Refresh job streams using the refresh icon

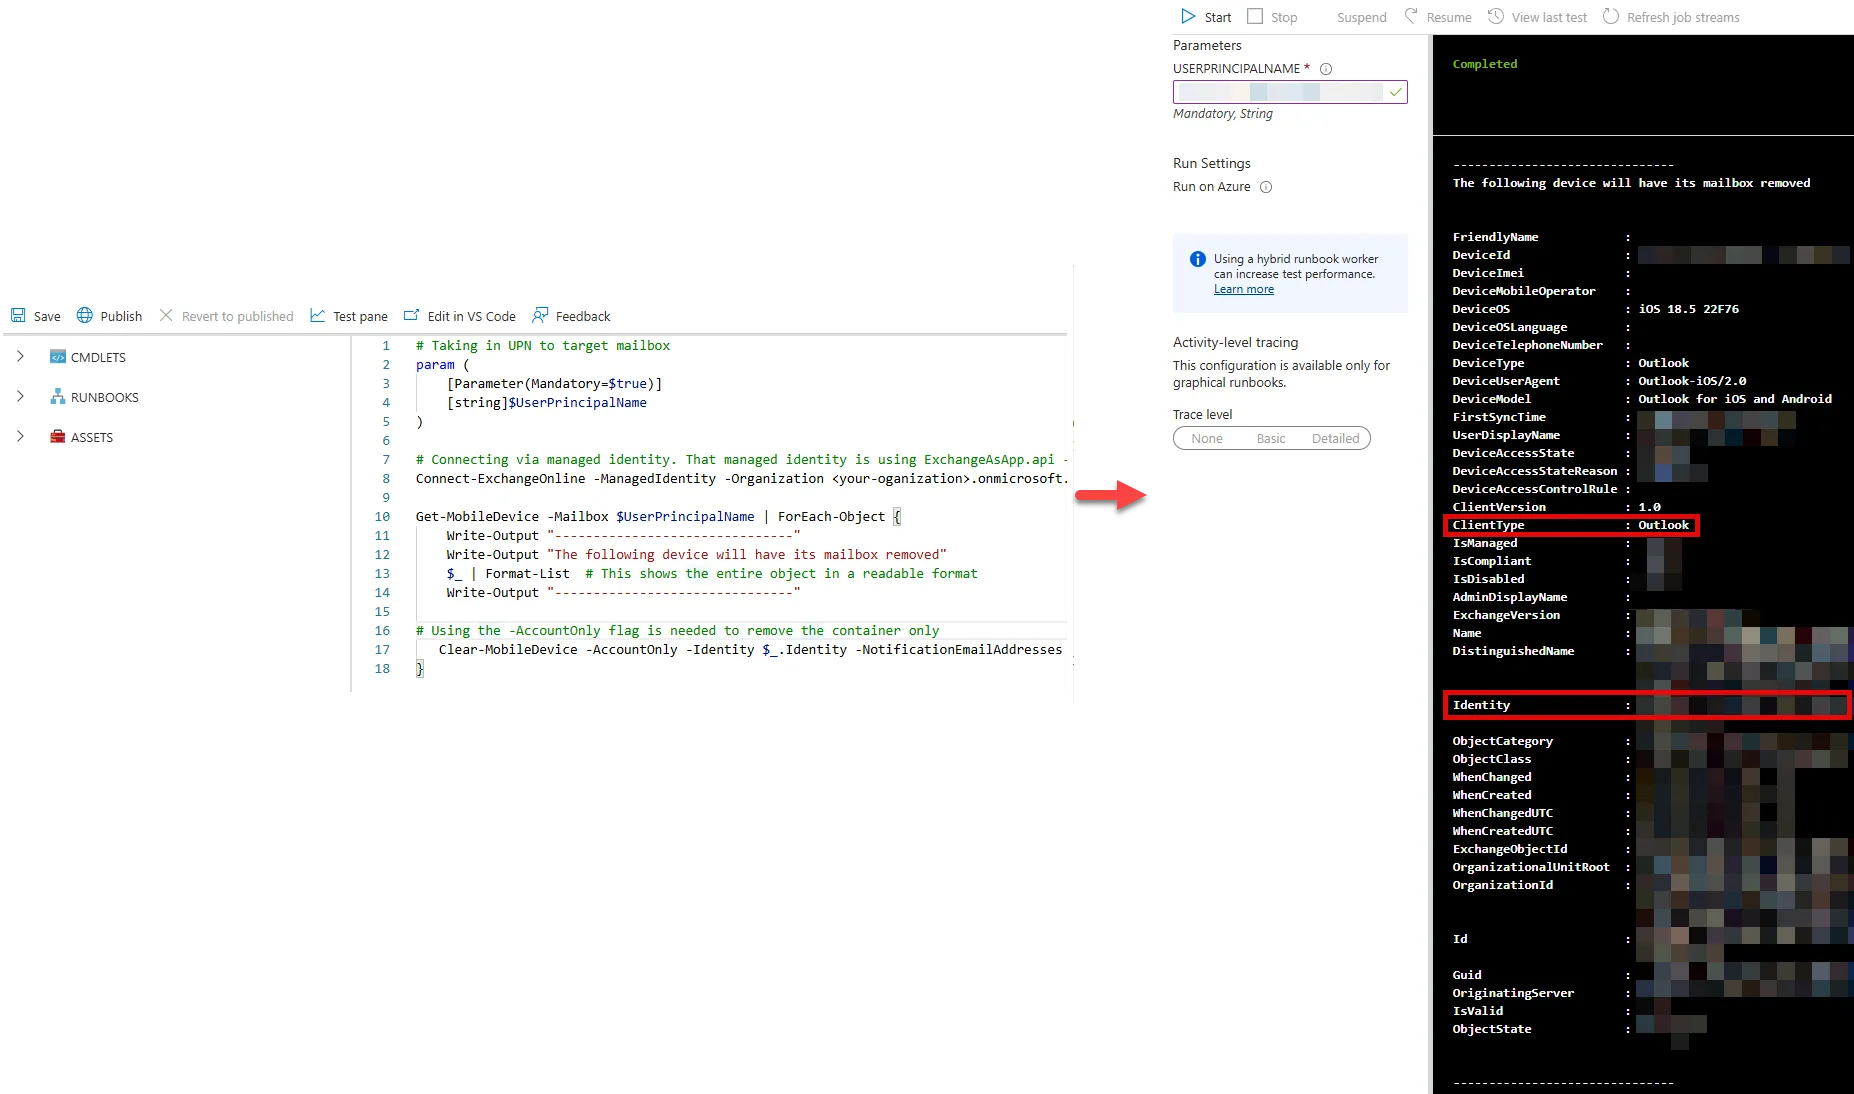(1611, 16)
